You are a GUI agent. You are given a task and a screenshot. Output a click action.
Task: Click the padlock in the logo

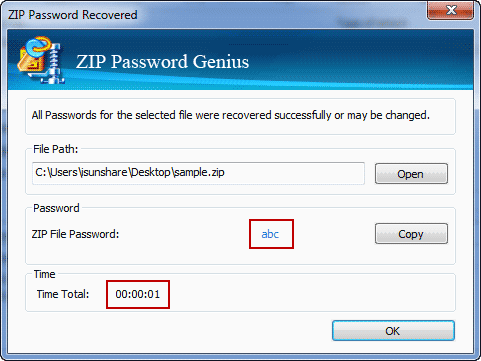[x=29, y=61]
